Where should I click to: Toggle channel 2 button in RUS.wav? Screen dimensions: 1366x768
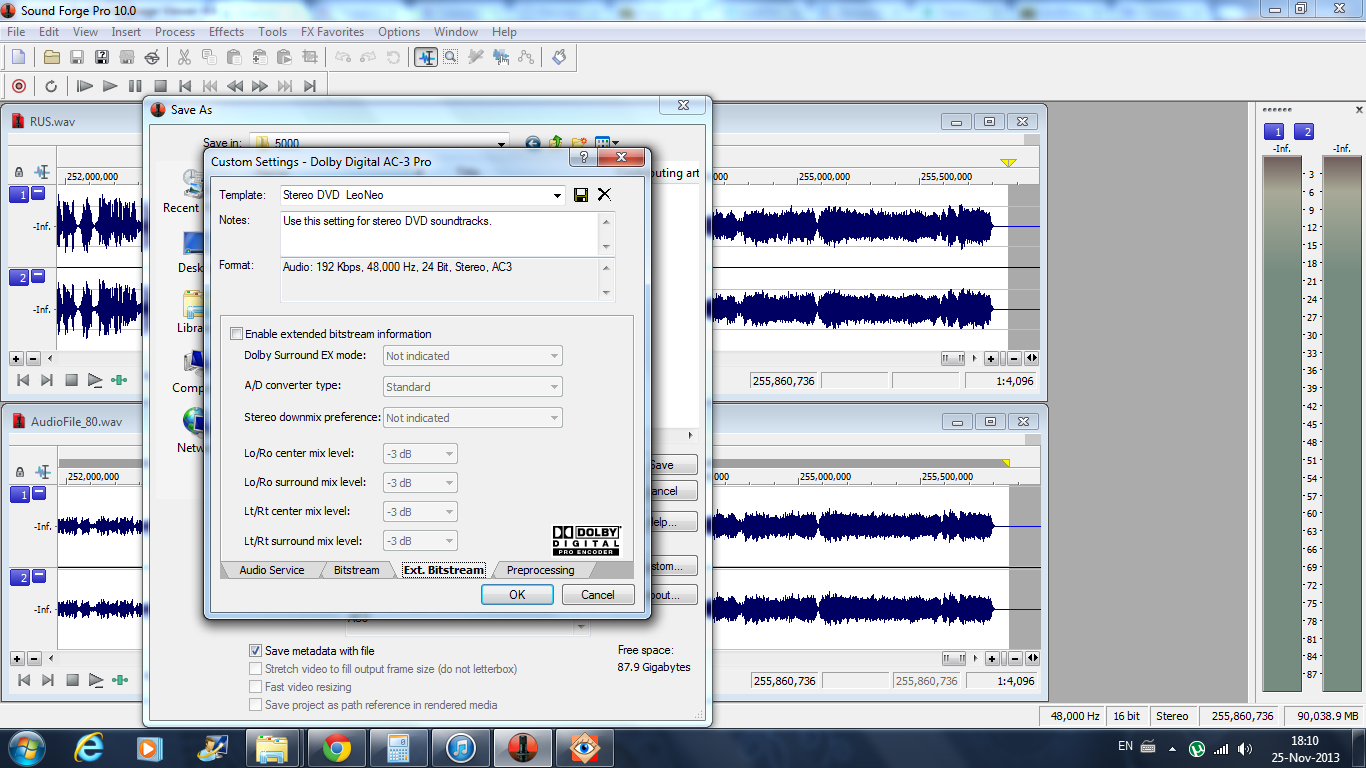point(19,278)
